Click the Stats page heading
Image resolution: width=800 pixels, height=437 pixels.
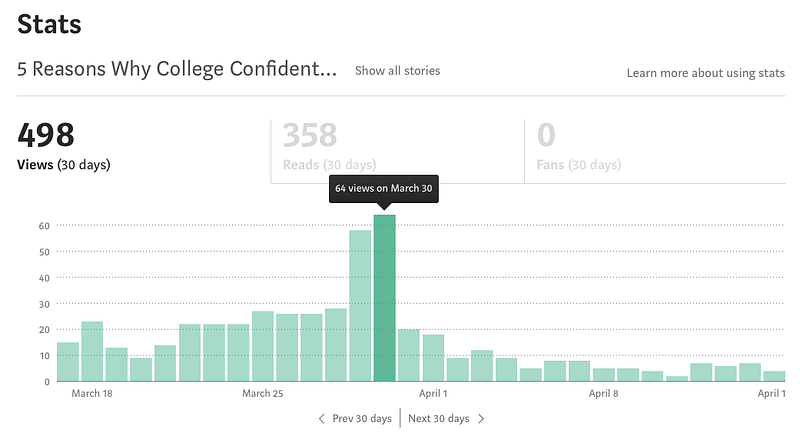(x=49, y=24)
